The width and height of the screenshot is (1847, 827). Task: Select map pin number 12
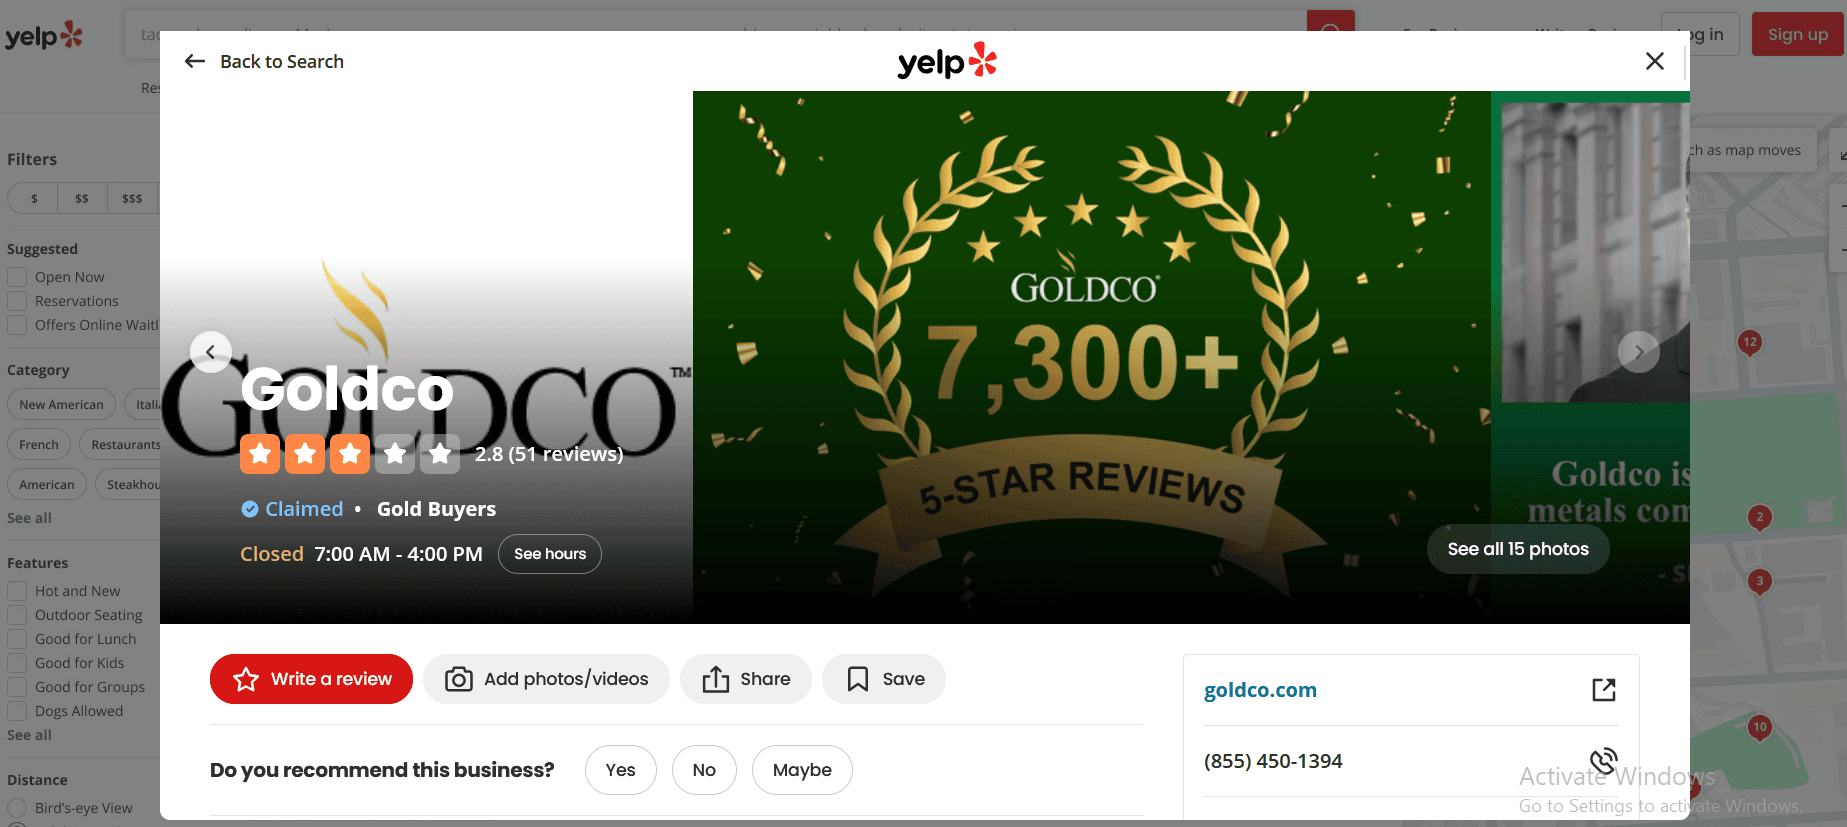(1750, 343)
